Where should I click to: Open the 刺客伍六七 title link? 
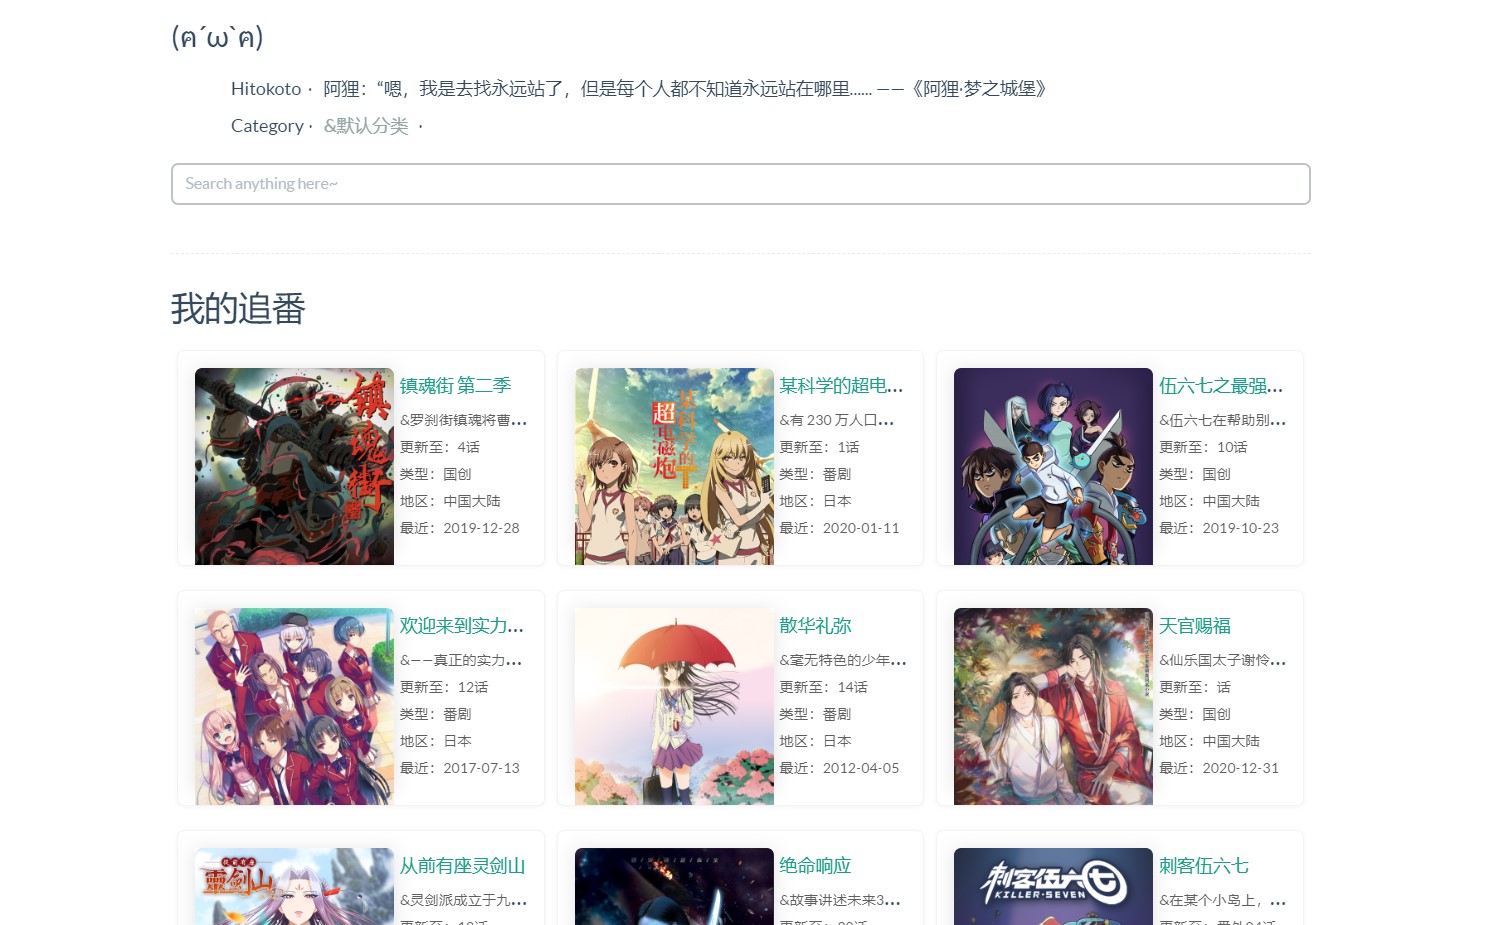coord(1204,866)
